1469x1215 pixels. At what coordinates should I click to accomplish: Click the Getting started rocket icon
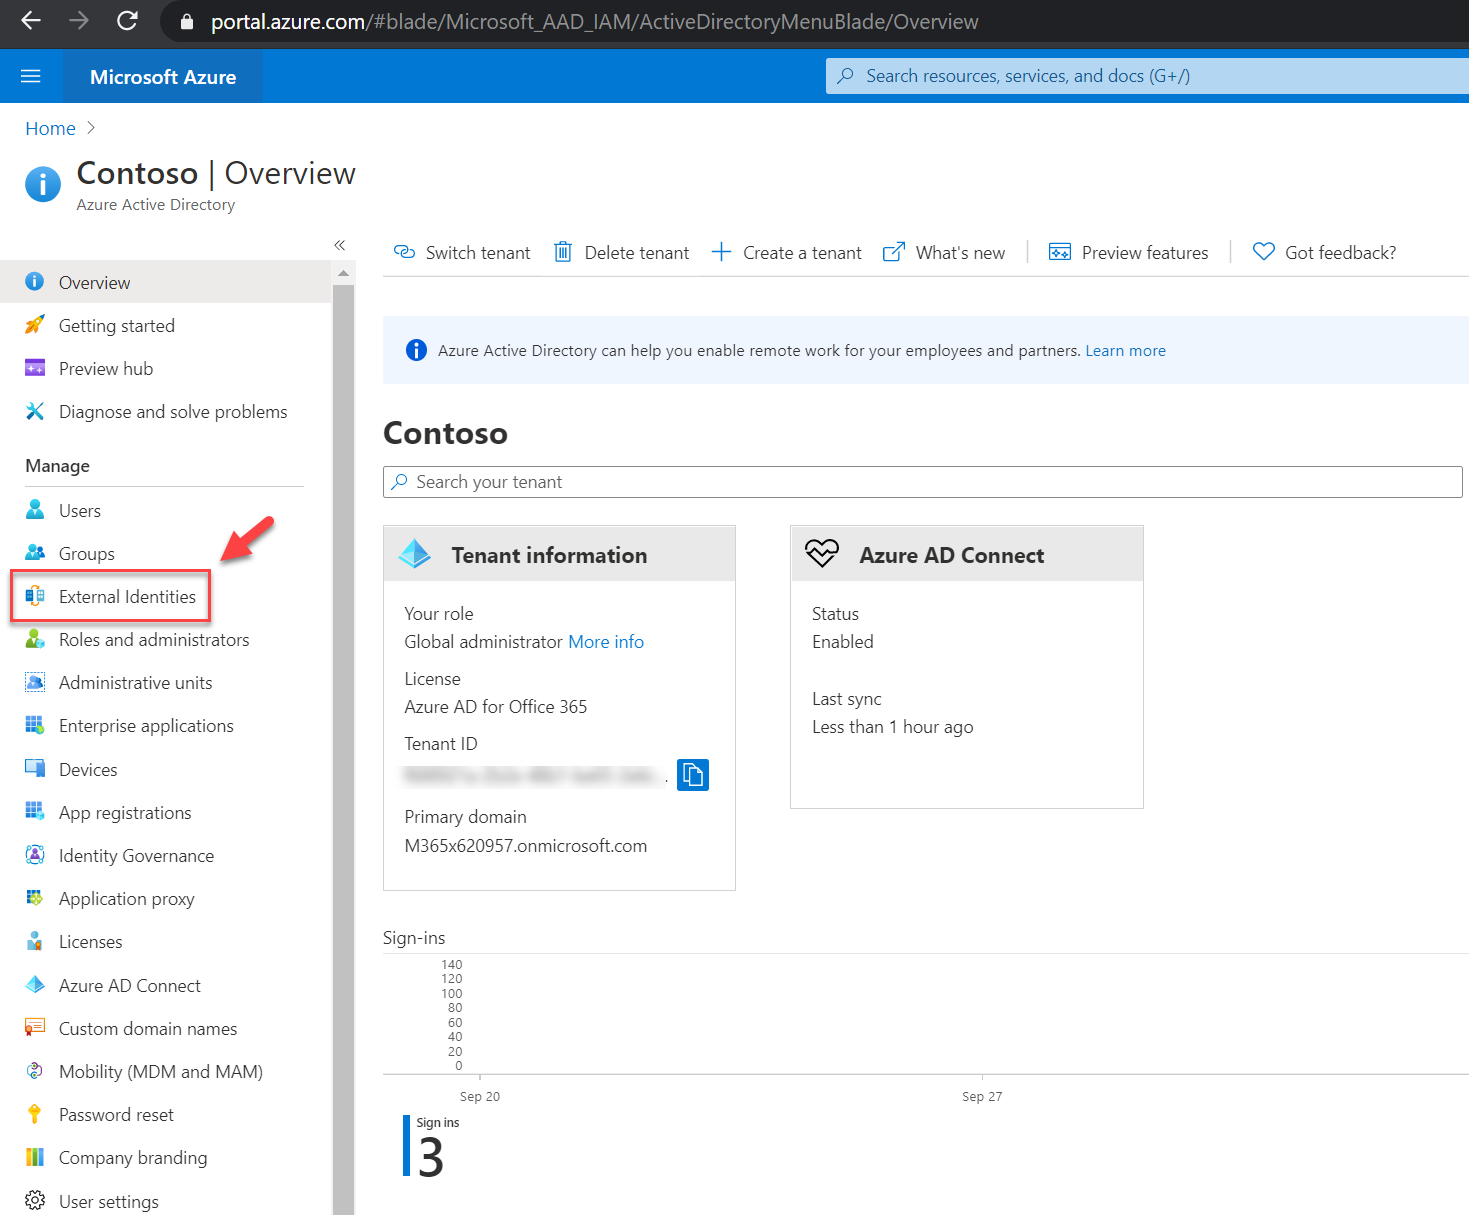(x=34, y=325)
